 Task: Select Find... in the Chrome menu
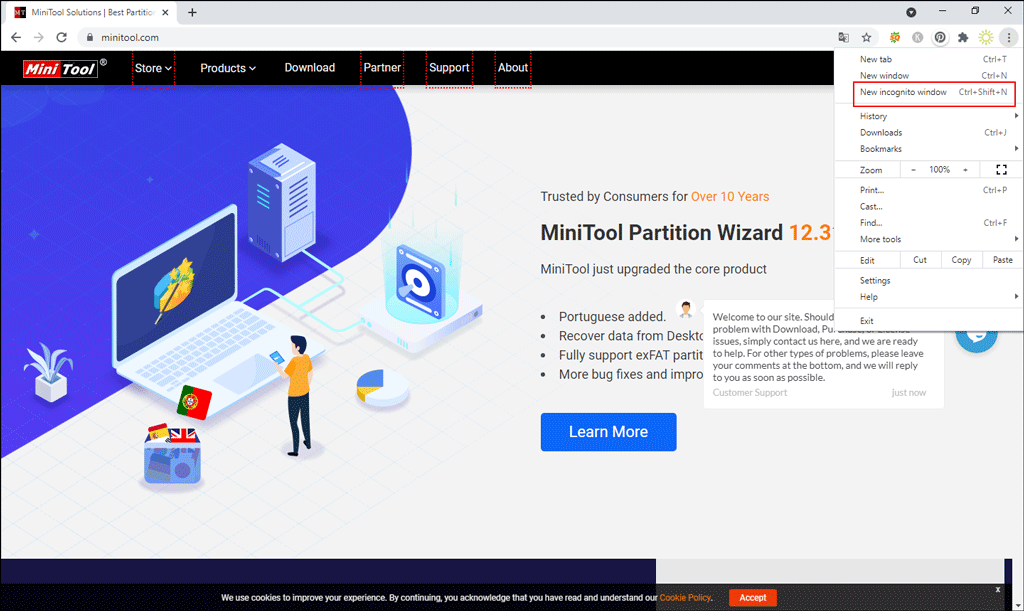click(x=929, y=223)
